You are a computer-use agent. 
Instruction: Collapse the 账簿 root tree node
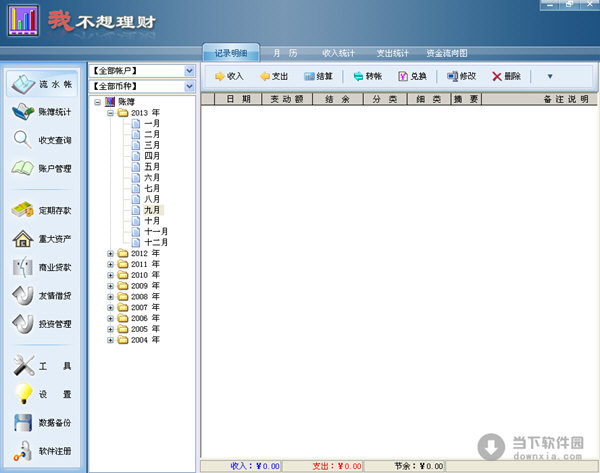tap(98, 102)
